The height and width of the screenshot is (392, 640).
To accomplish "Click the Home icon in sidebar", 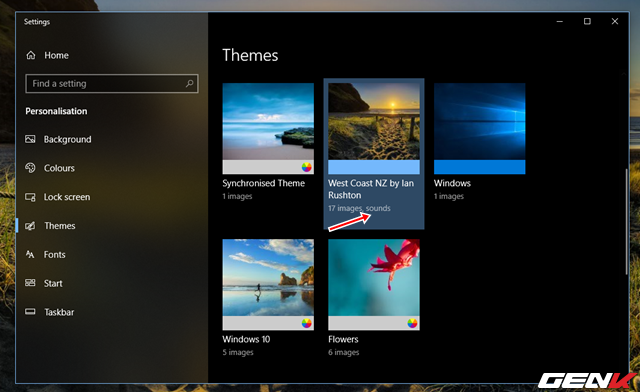I will pos(31,55).
